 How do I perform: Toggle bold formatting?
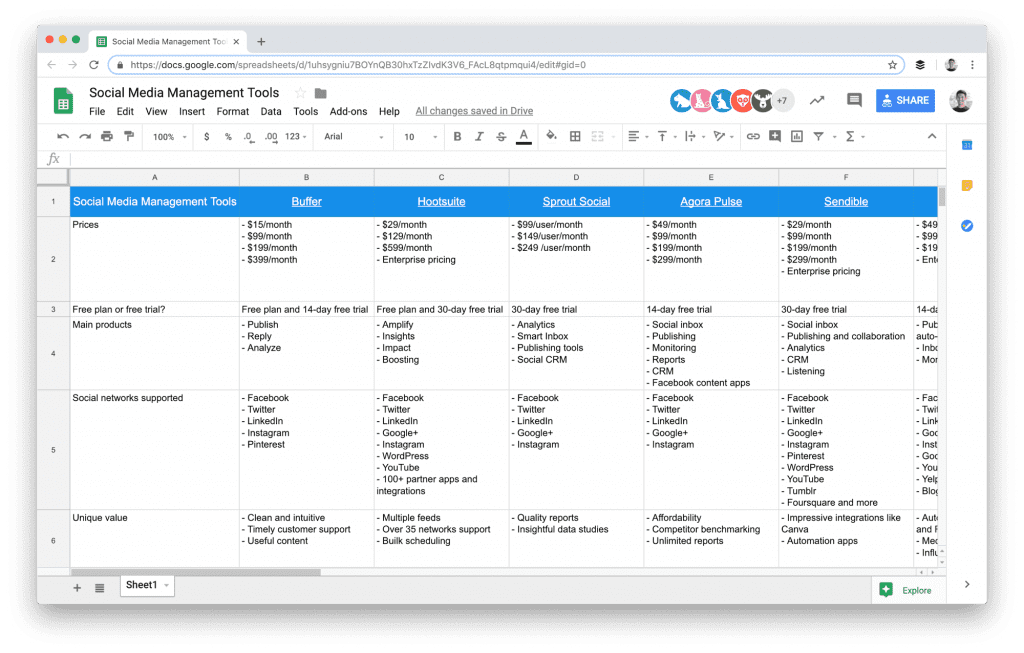click(x=457, y=137)
